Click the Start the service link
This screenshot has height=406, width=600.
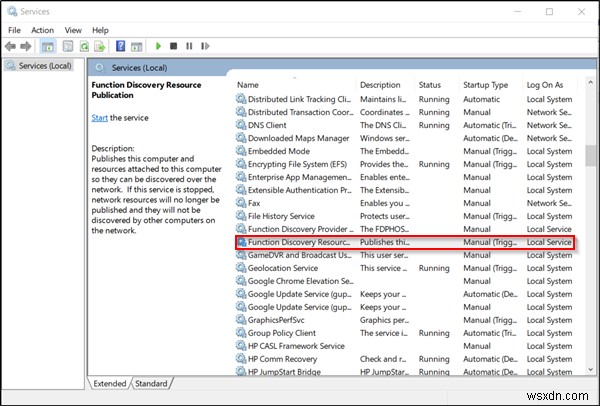(100, 118)
